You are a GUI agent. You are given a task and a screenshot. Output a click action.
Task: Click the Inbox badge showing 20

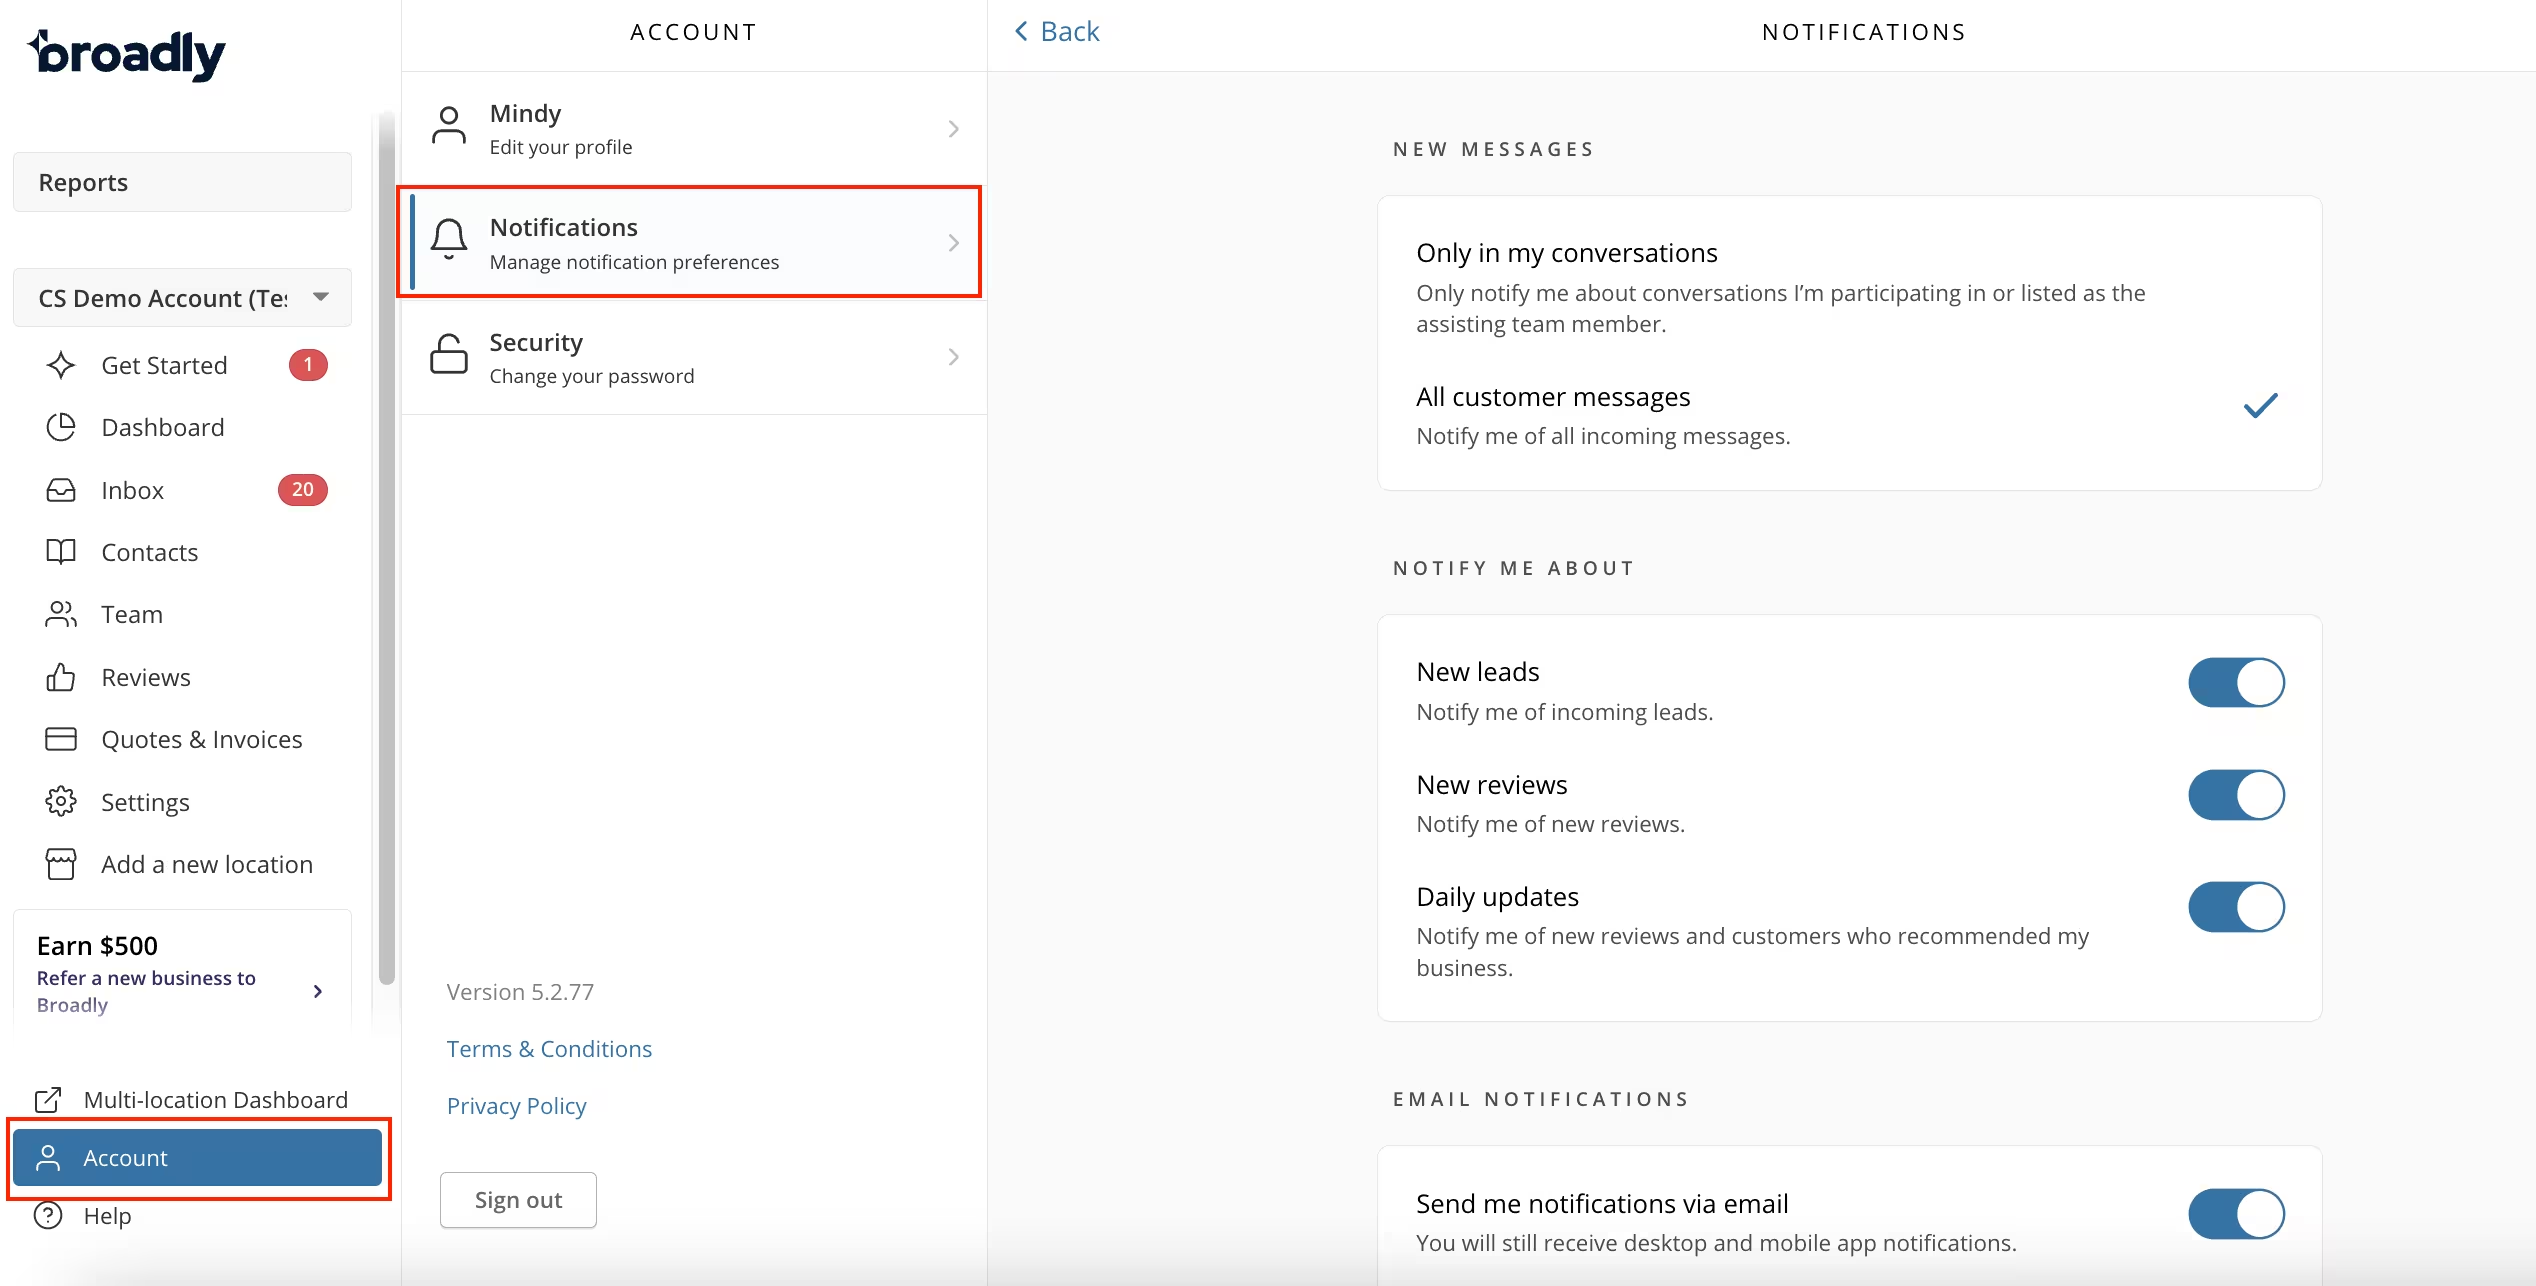[303, 490]
